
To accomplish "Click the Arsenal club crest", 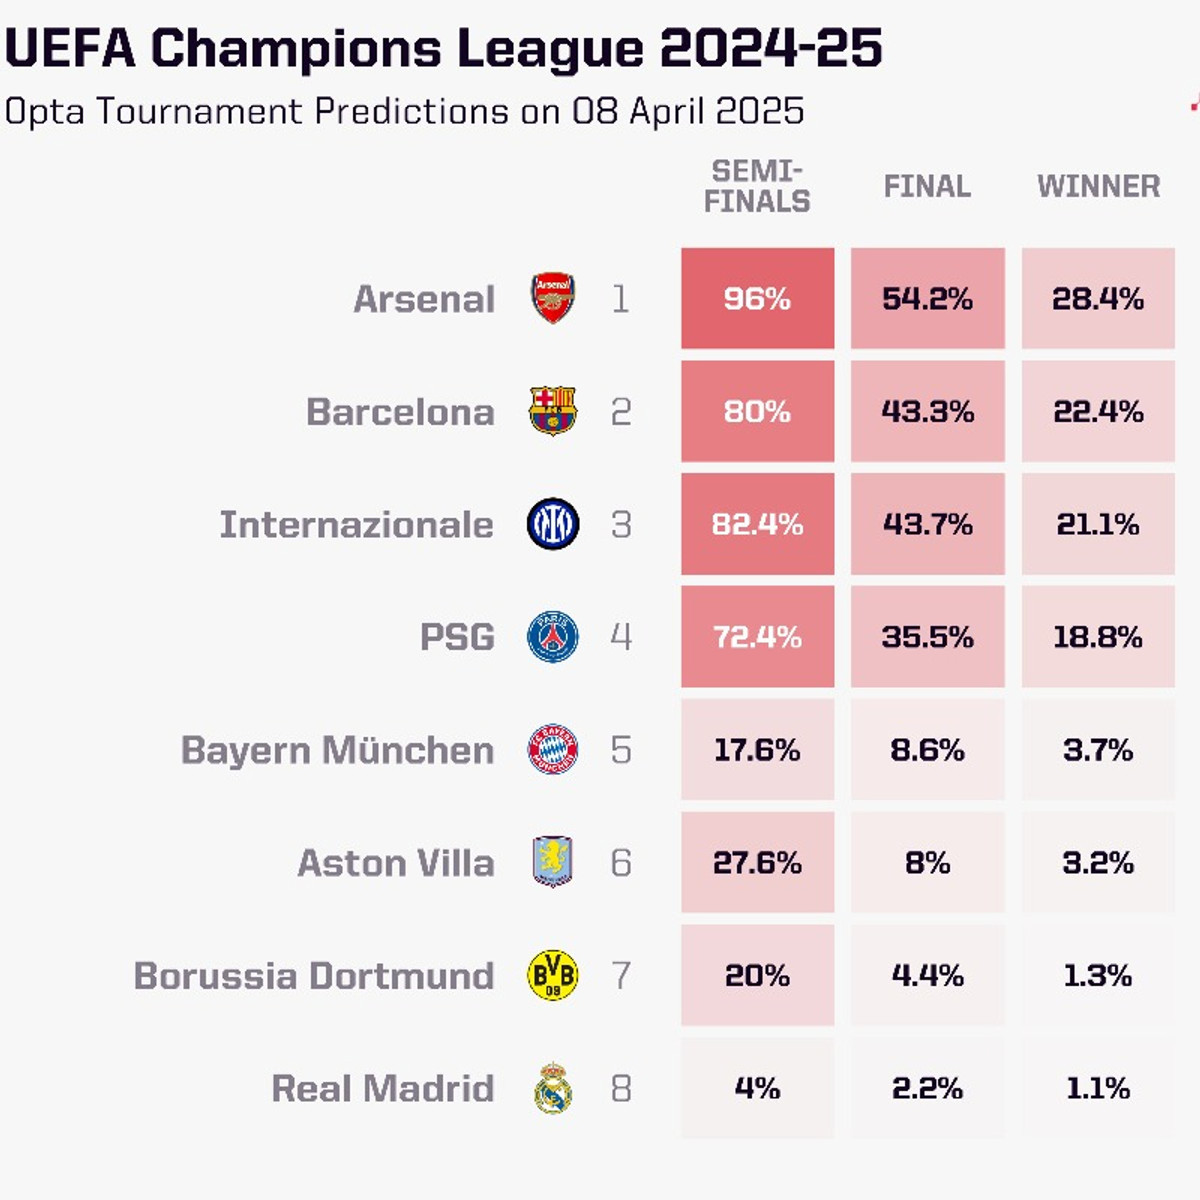I will tap(552, 298).
